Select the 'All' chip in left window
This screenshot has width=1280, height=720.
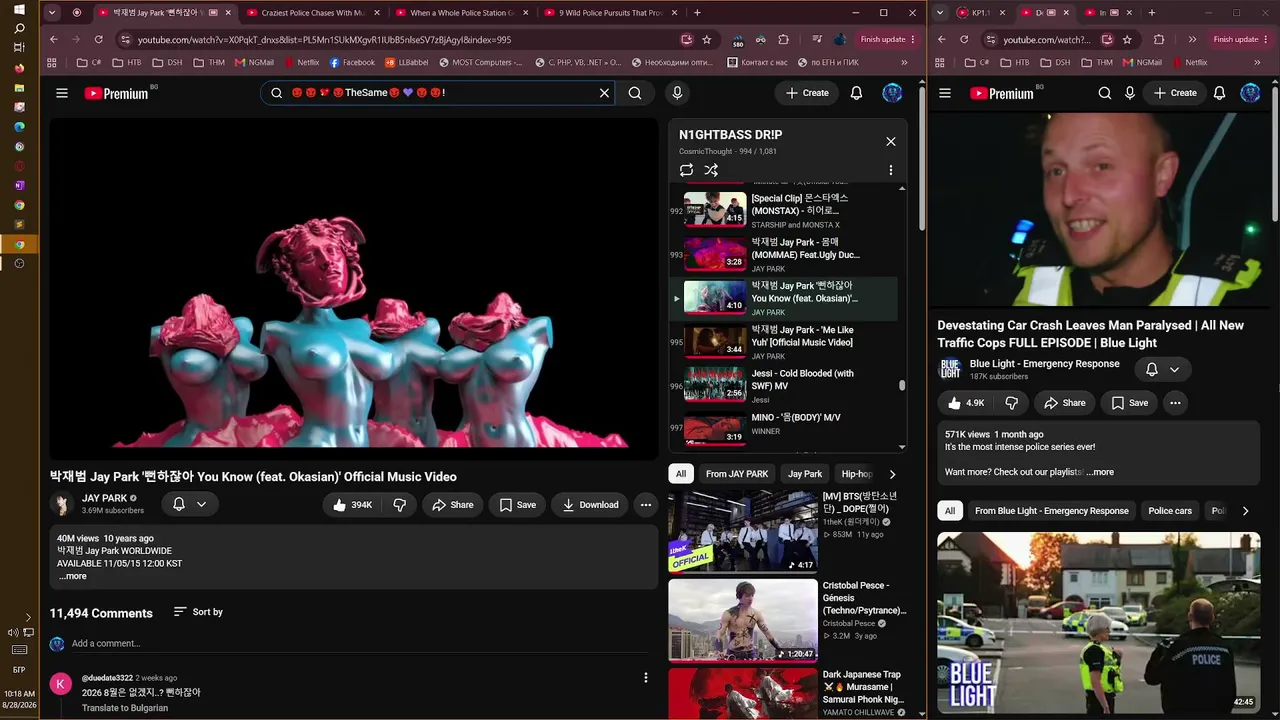681,474
